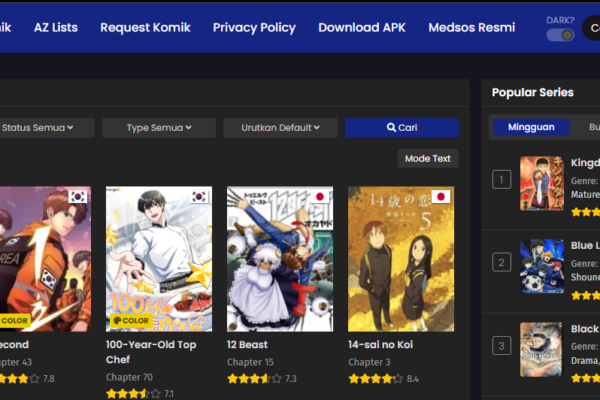The image size is (600, 400).
Task: Click the 7.3 rating value of 12 Beast
Action: point(291,379)
